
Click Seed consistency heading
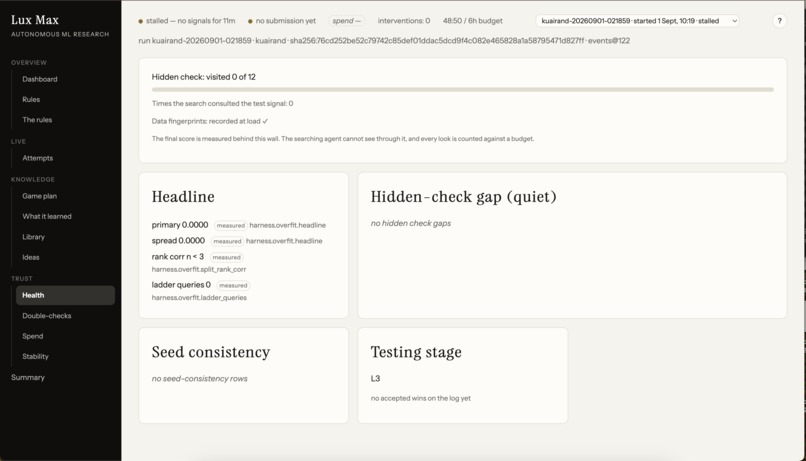click(211, 352)
